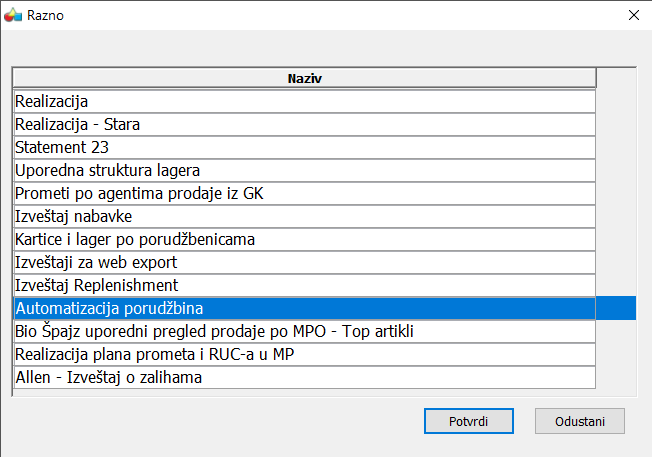The image size is (652, 457).
Task: Click the Naziv column header
Action: click(305, 78)
